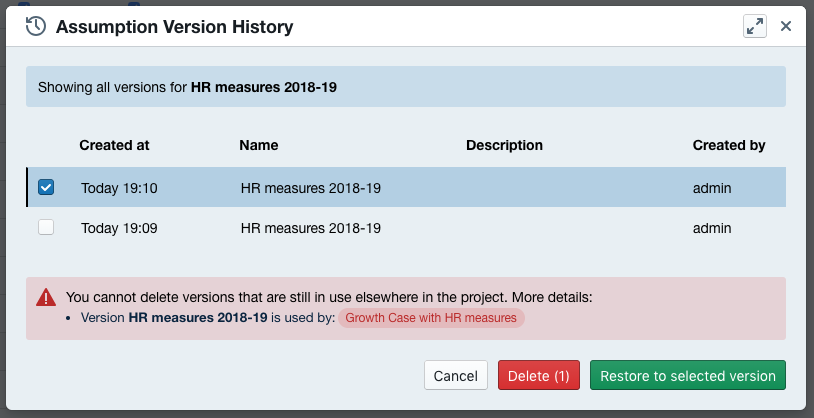Click Restore to selected version
The height and width of the screenshot is (418, 814).
coord(687,376)
